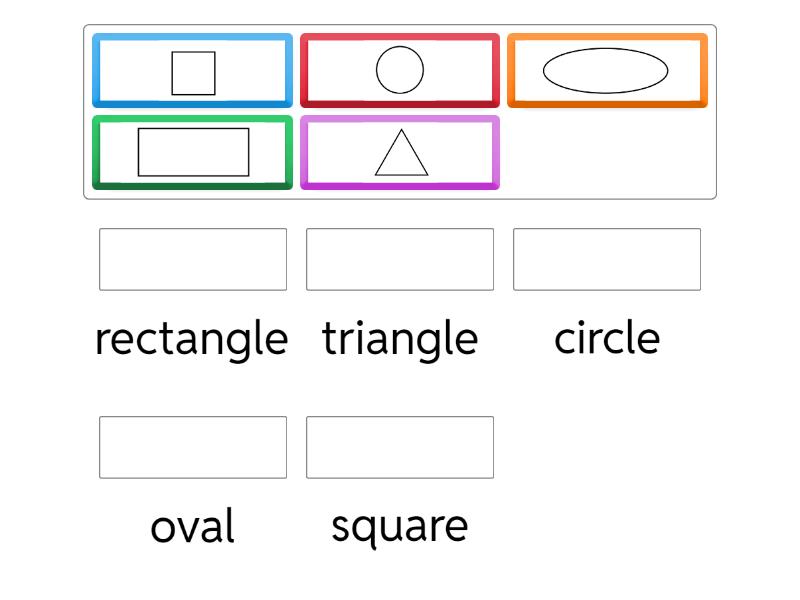This screenshot has width=800, height=600.
Task: Click the green-bordered rectangle tile
Action: (192, 152)
